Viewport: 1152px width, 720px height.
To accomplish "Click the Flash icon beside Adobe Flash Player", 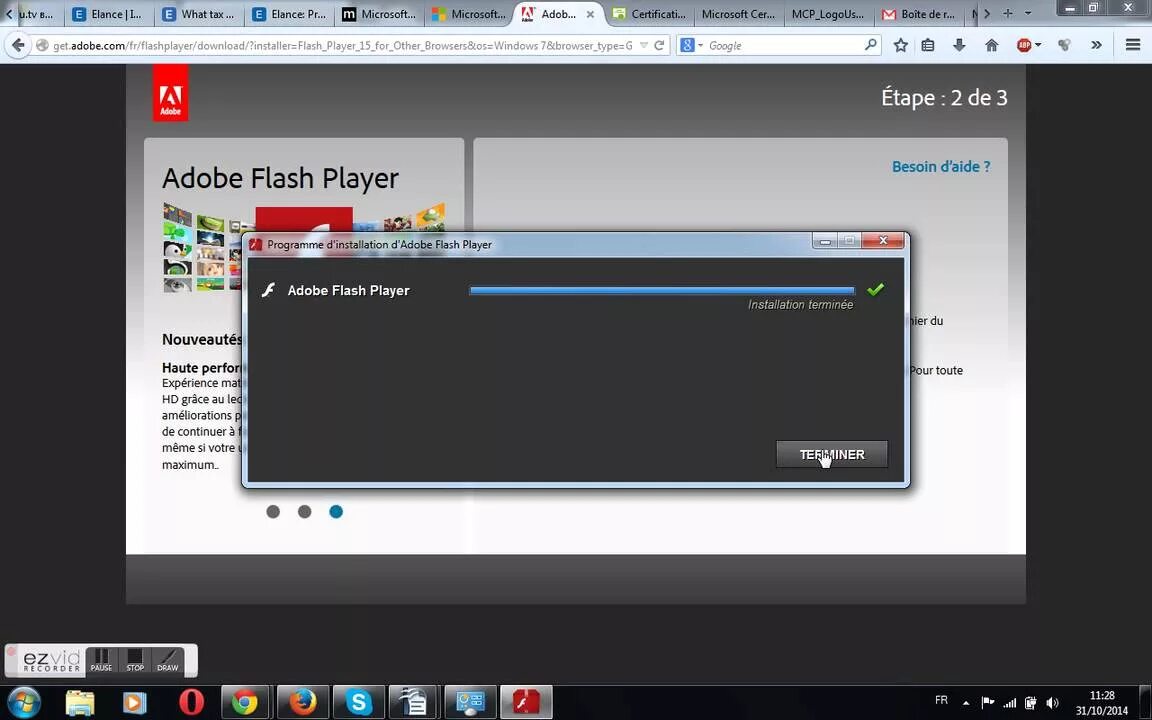I will [269, 290].
